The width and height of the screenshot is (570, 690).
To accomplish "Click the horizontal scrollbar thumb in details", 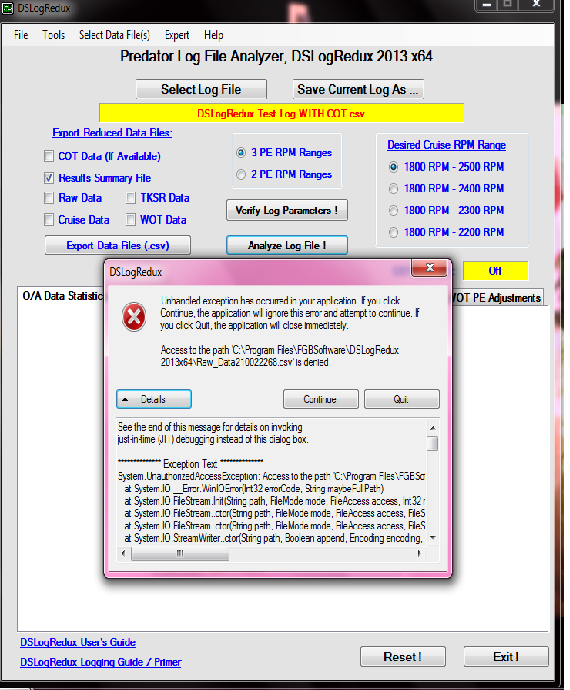I will (180, 553).
